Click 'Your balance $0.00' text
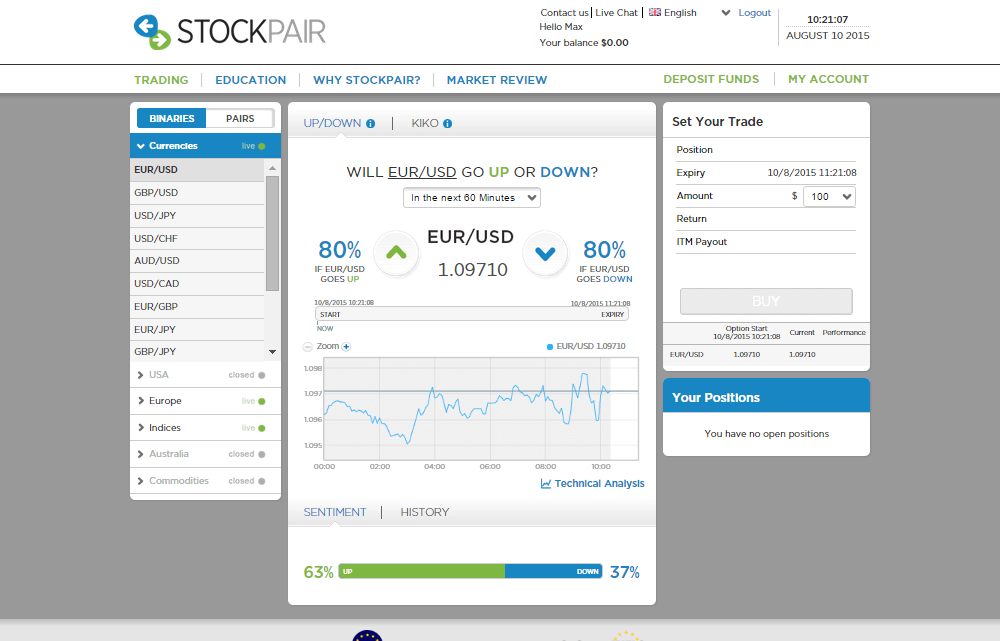 click(x=584, y=43)
